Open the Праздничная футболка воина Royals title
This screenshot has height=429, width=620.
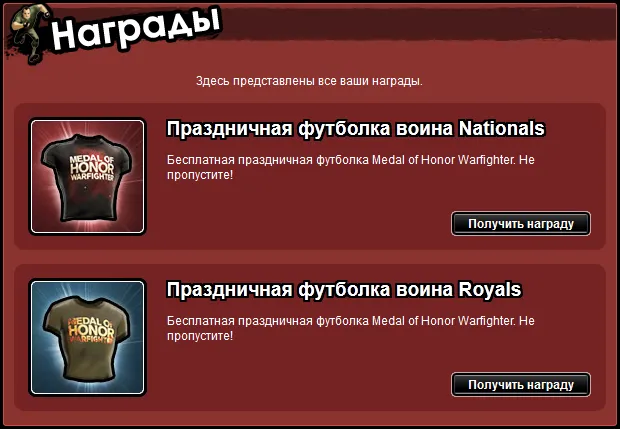tap(344, 289)
